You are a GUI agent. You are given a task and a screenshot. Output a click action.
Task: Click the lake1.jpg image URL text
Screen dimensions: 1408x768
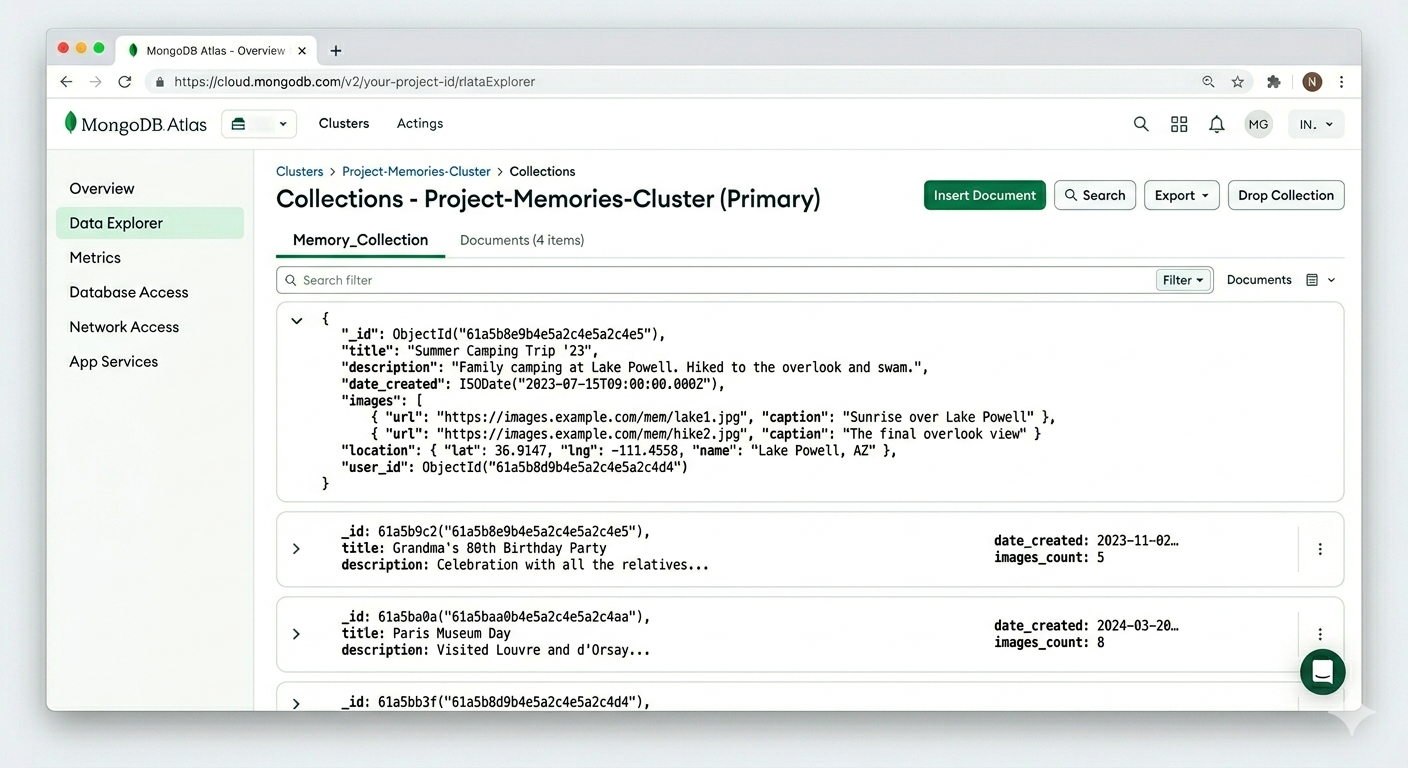tap(594, 417)
